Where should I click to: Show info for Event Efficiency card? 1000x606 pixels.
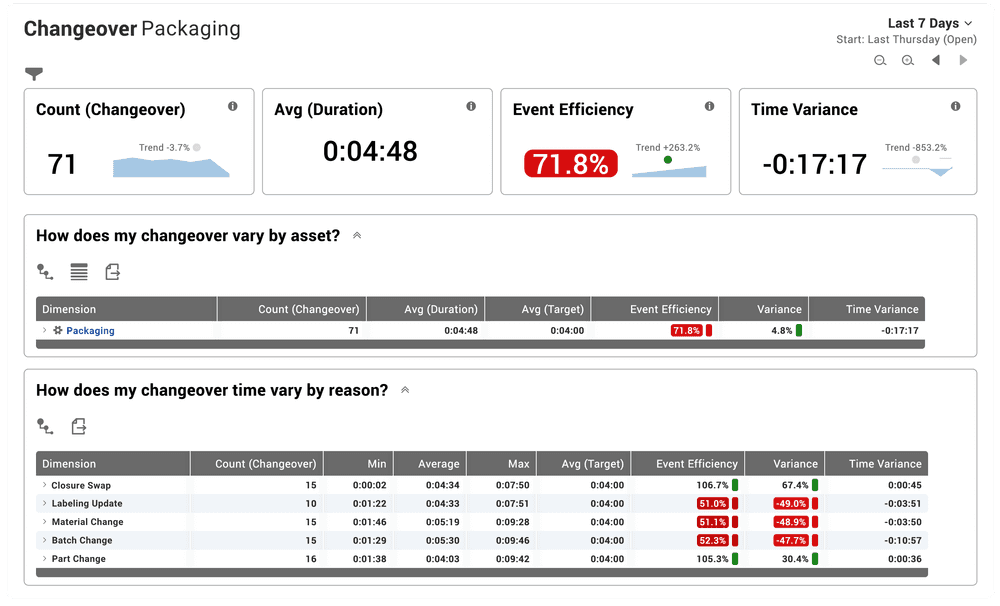tap(709, 107)
